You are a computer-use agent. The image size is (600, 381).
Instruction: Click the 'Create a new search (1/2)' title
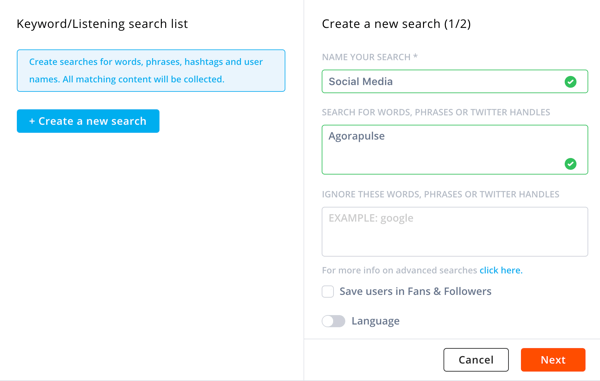tap(396, 24)
